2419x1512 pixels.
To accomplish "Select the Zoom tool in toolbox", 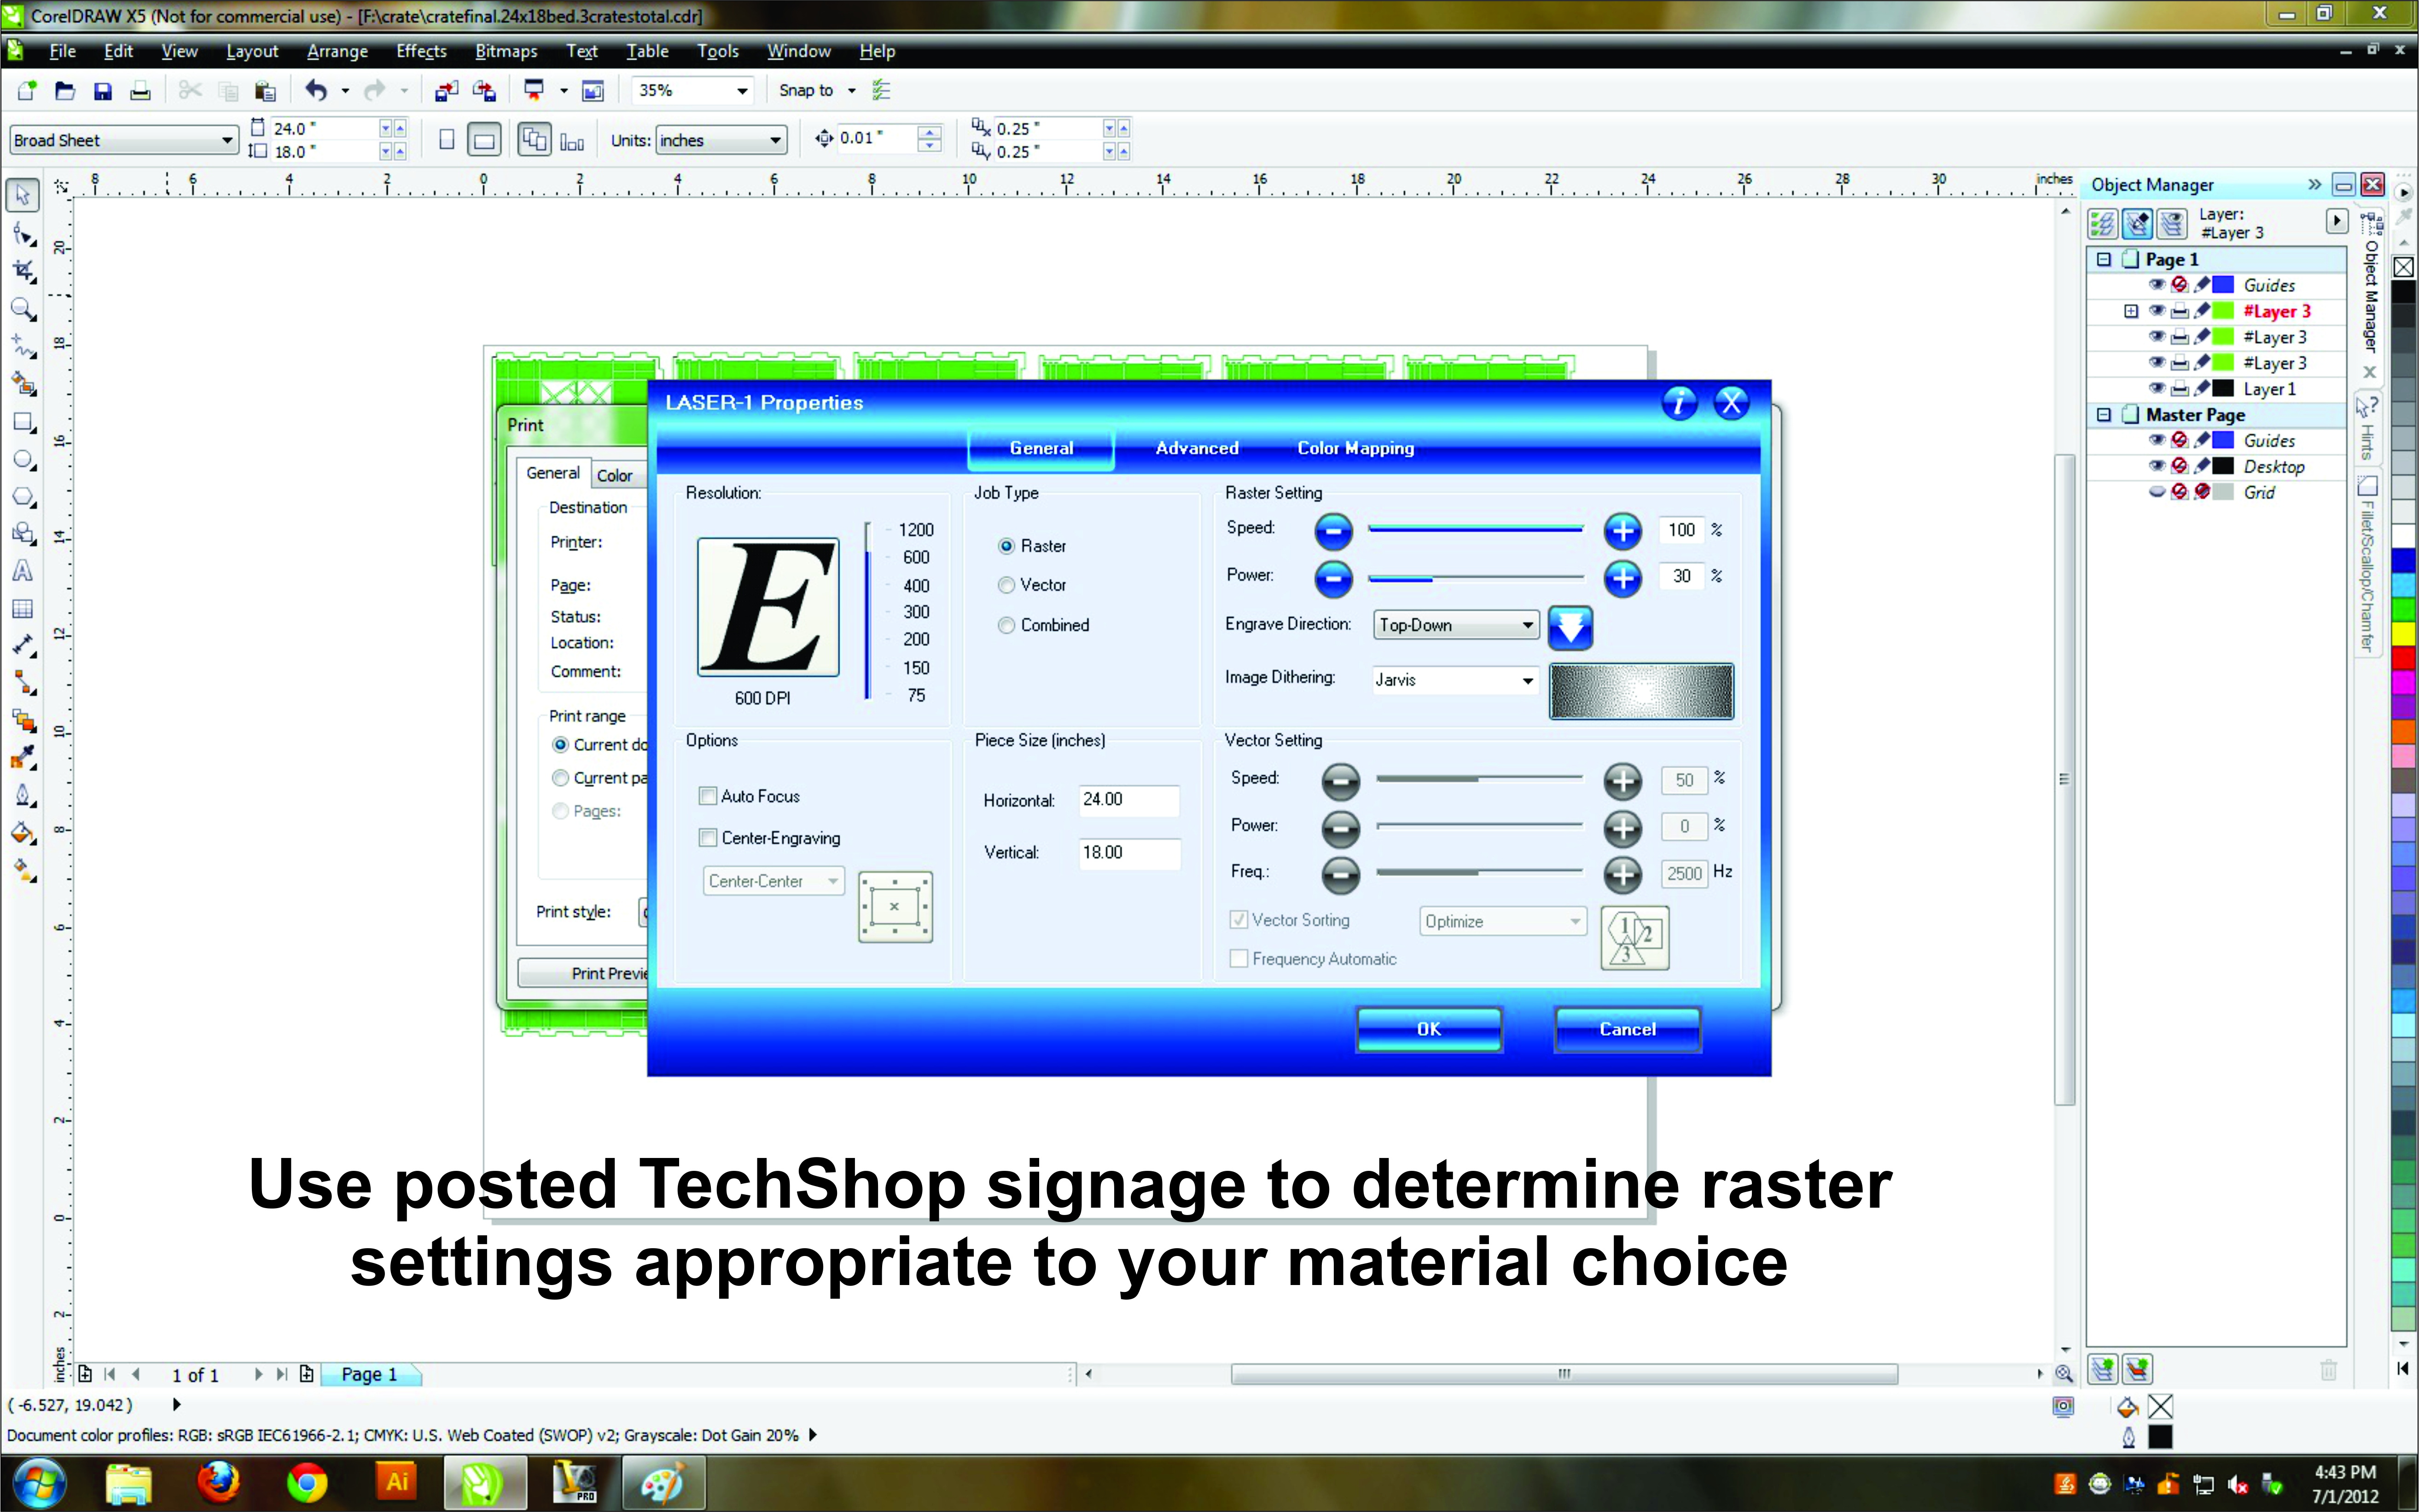I will pyautogui.click(x=23, y=309).
